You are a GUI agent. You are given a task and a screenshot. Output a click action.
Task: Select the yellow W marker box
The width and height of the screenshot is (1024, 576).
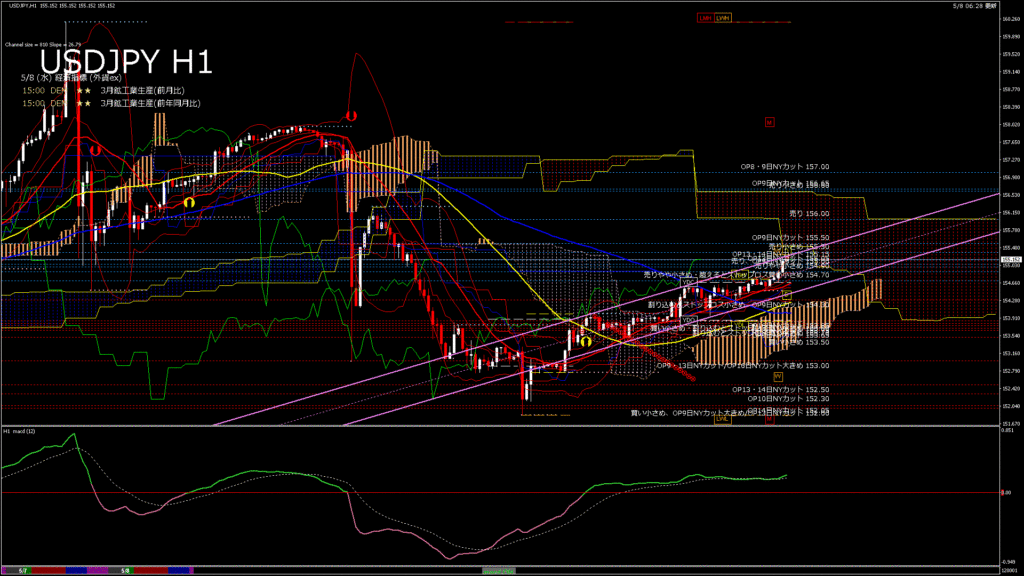click(777, 376)
